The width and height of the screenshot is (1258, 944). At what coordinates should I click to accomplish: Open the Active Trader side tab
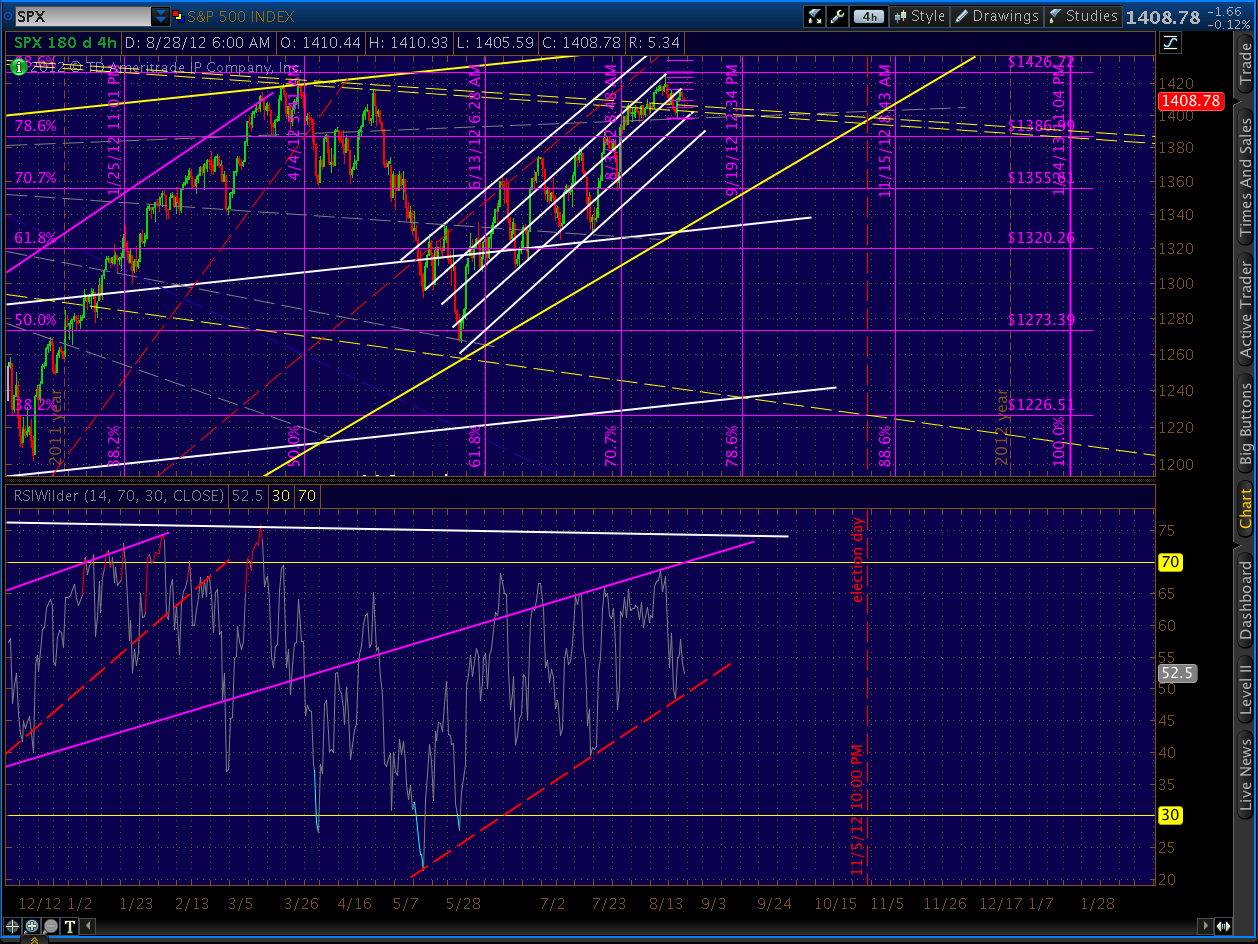pyautogui.click(x=1246, y=310)
